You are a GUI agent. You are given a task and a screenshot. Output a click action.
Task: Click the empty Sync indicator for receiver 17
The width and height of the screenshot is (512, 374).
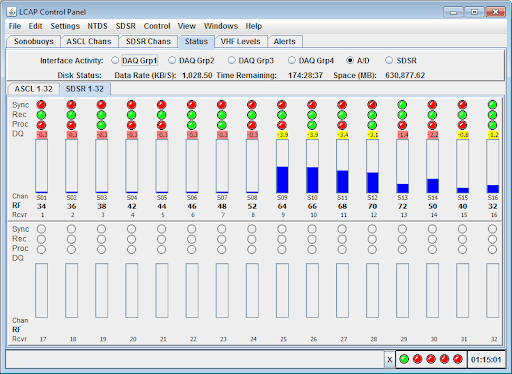click(x=41, y=229)
